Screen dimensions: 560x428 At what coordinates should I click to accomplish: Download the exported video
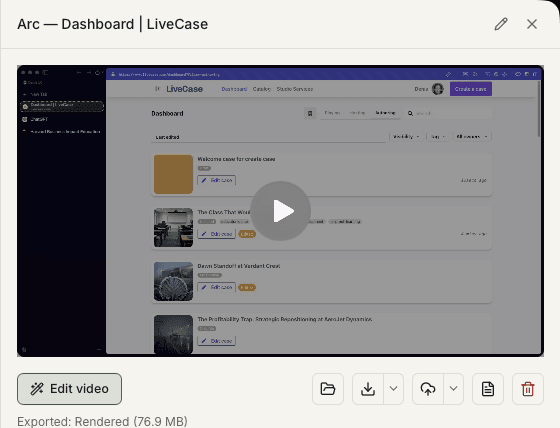368,389
